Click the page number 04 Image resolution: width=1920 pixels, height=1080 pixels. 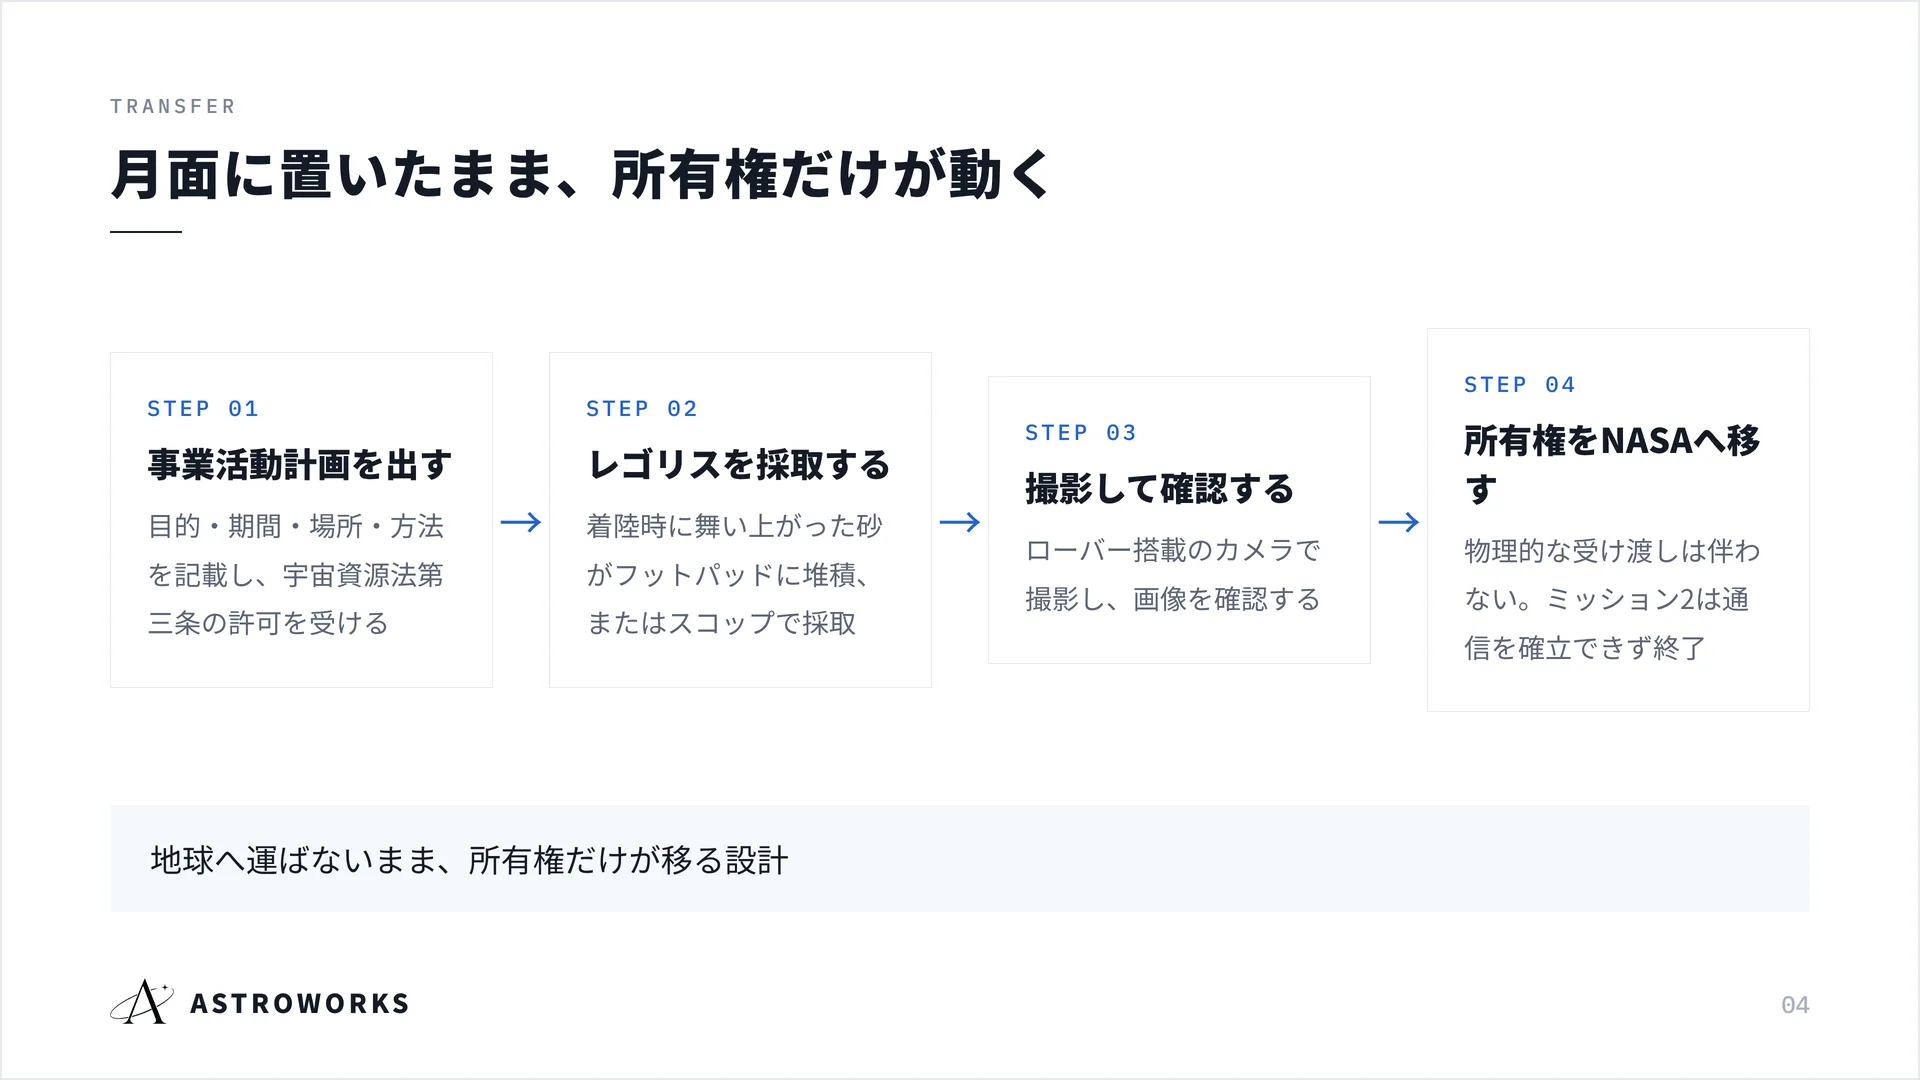[x=1795, y=1005]
